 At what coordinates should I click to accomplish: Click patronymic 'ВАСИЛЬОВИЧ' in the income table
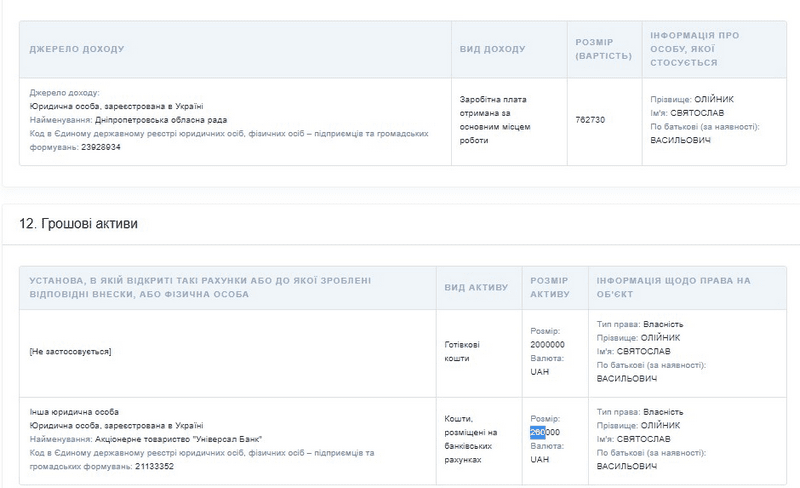[680, 140]
